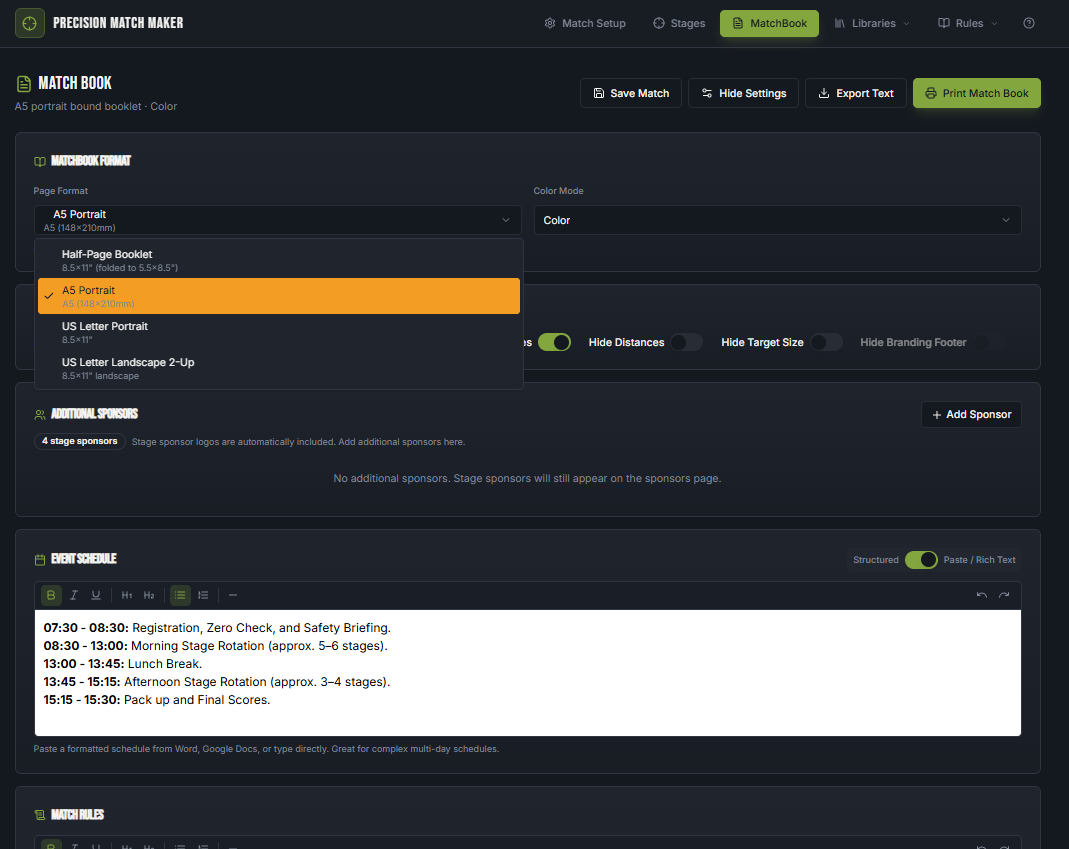Screen dimensions: 1069x849
Task: Toggle the Hide Branding Footer switch
Action: 989,342
